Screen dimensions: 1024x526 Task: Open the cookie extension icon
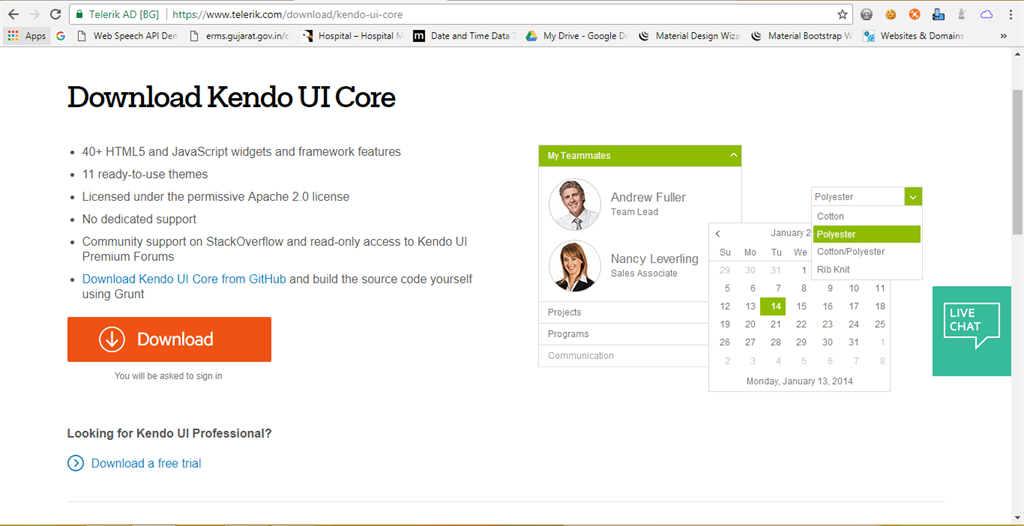click(x=890, y=14)
